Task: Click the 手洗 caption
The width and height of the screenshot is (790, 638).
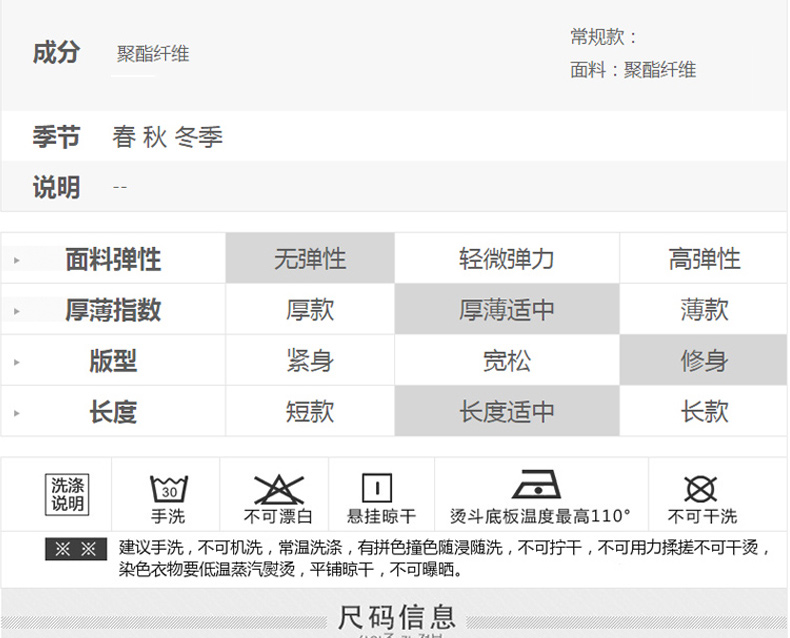Action: click(168, 517)
